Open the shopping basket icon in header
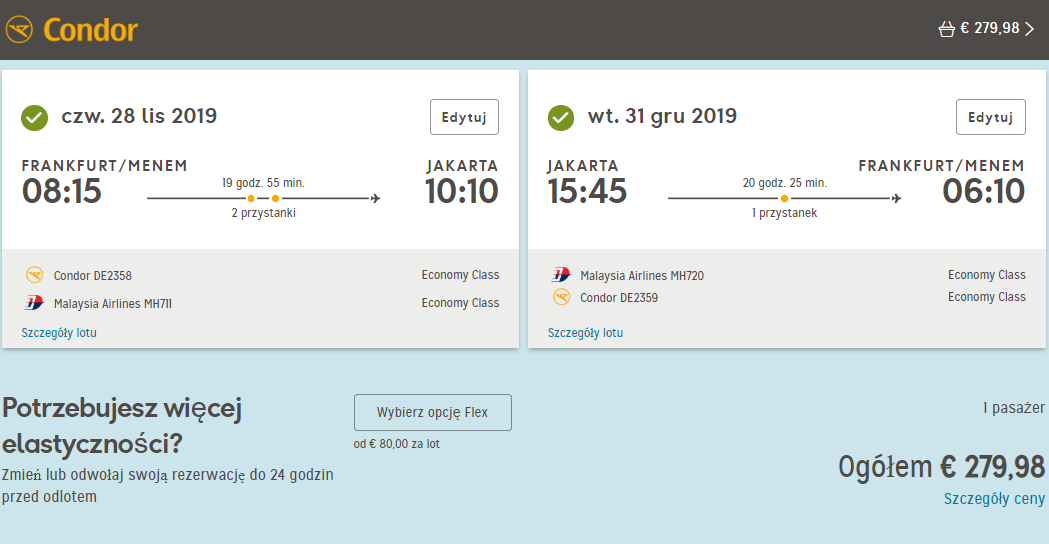1049x544 pixels. pyautogui.click(x=946, y=29)
